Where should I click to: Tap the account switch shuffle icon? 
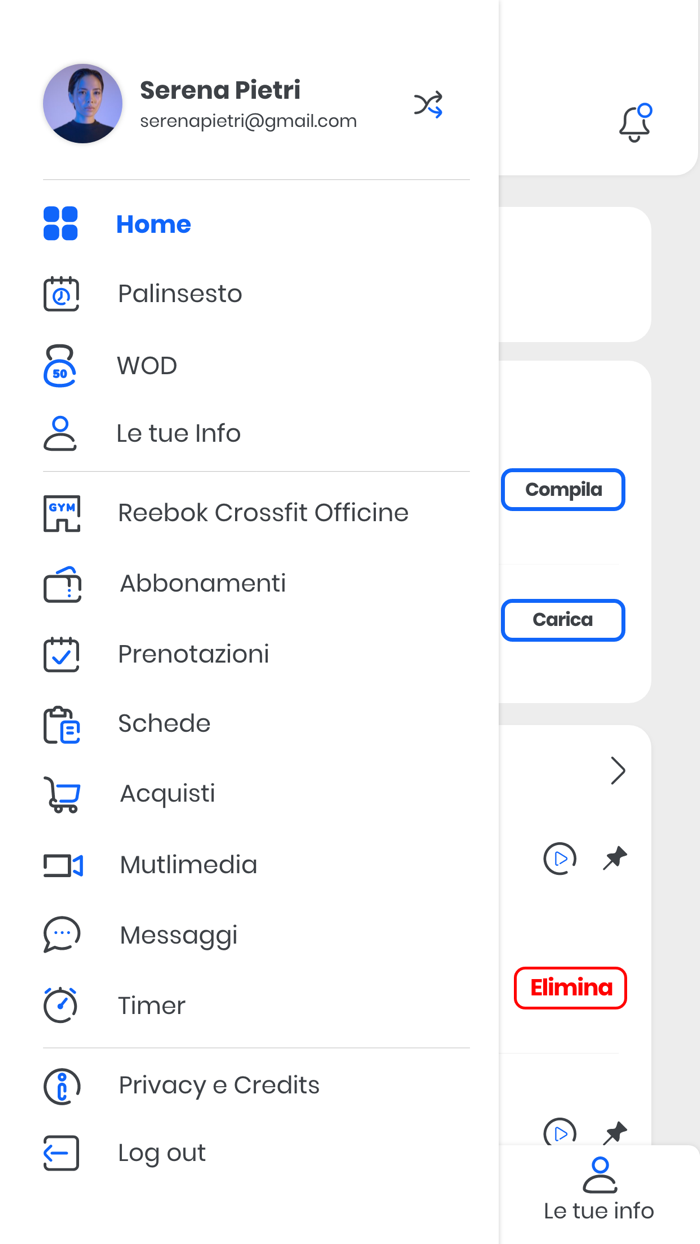[x=428, y=104]
